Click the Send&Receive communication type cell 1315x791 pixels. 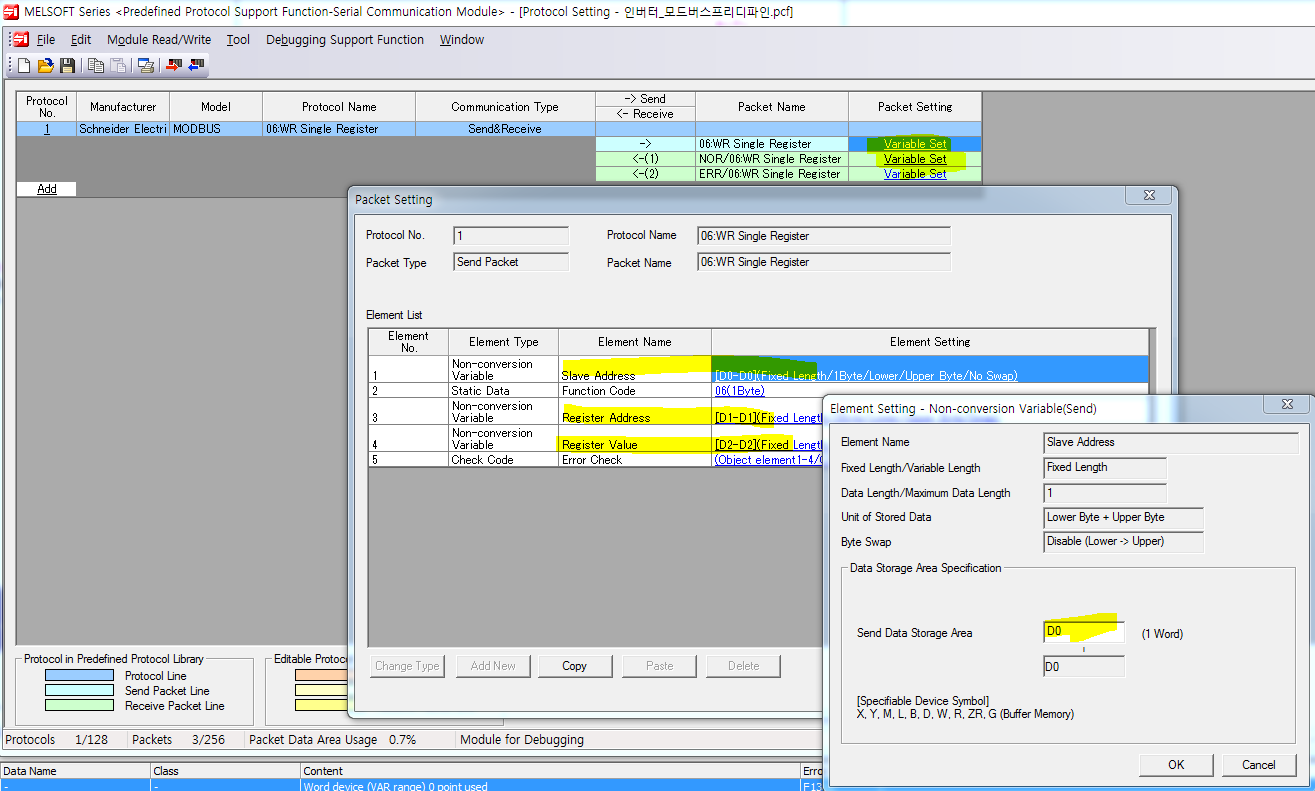505,129
